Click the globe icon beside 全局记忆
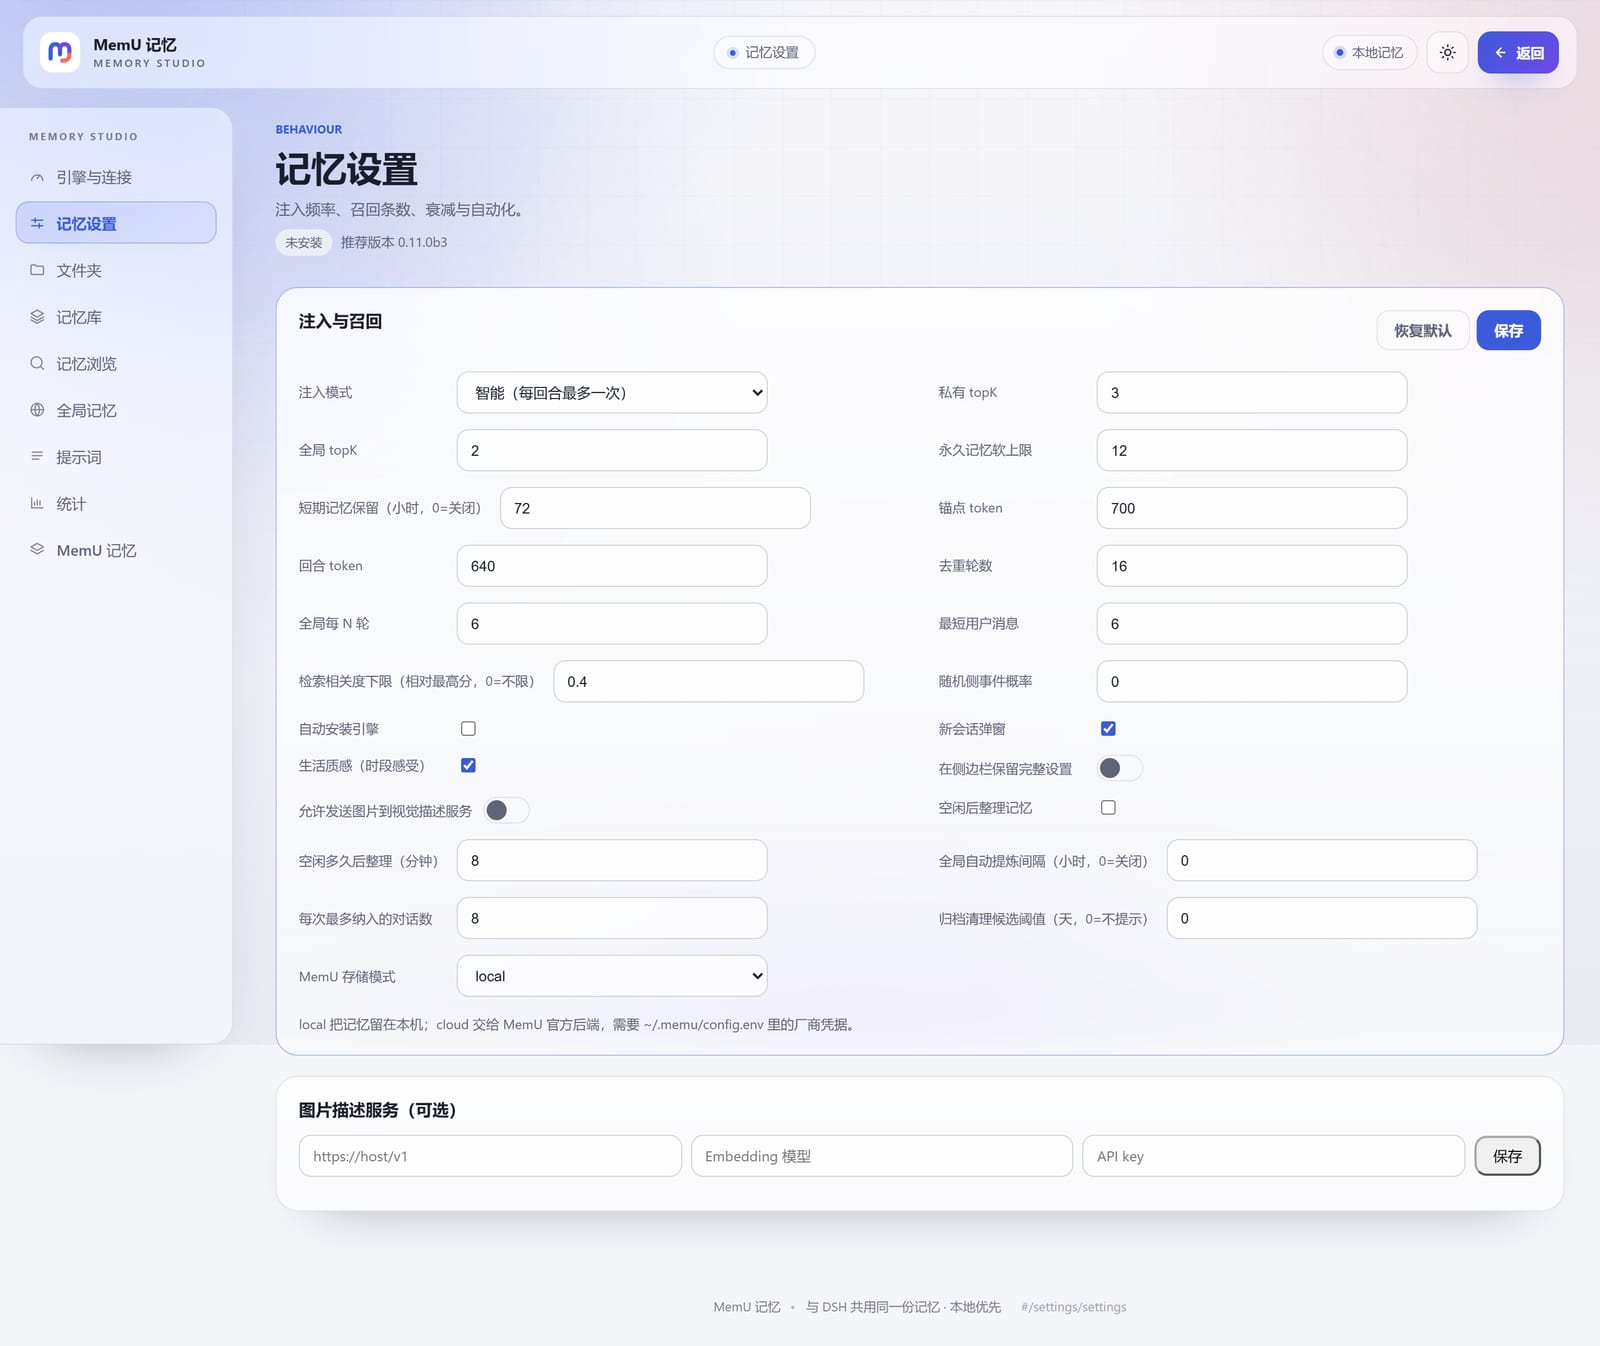The width and height of the screenshot is (1600, 1346). 37,410
